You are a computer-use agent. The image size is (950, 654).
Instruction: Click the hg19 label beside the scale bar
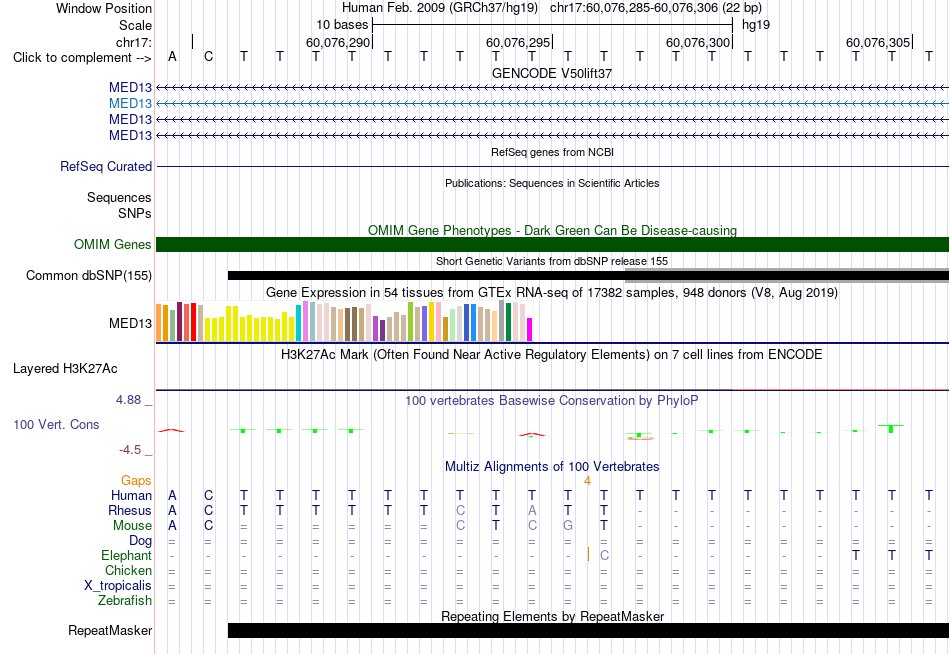pyautogui.click(x=756, y=25)
